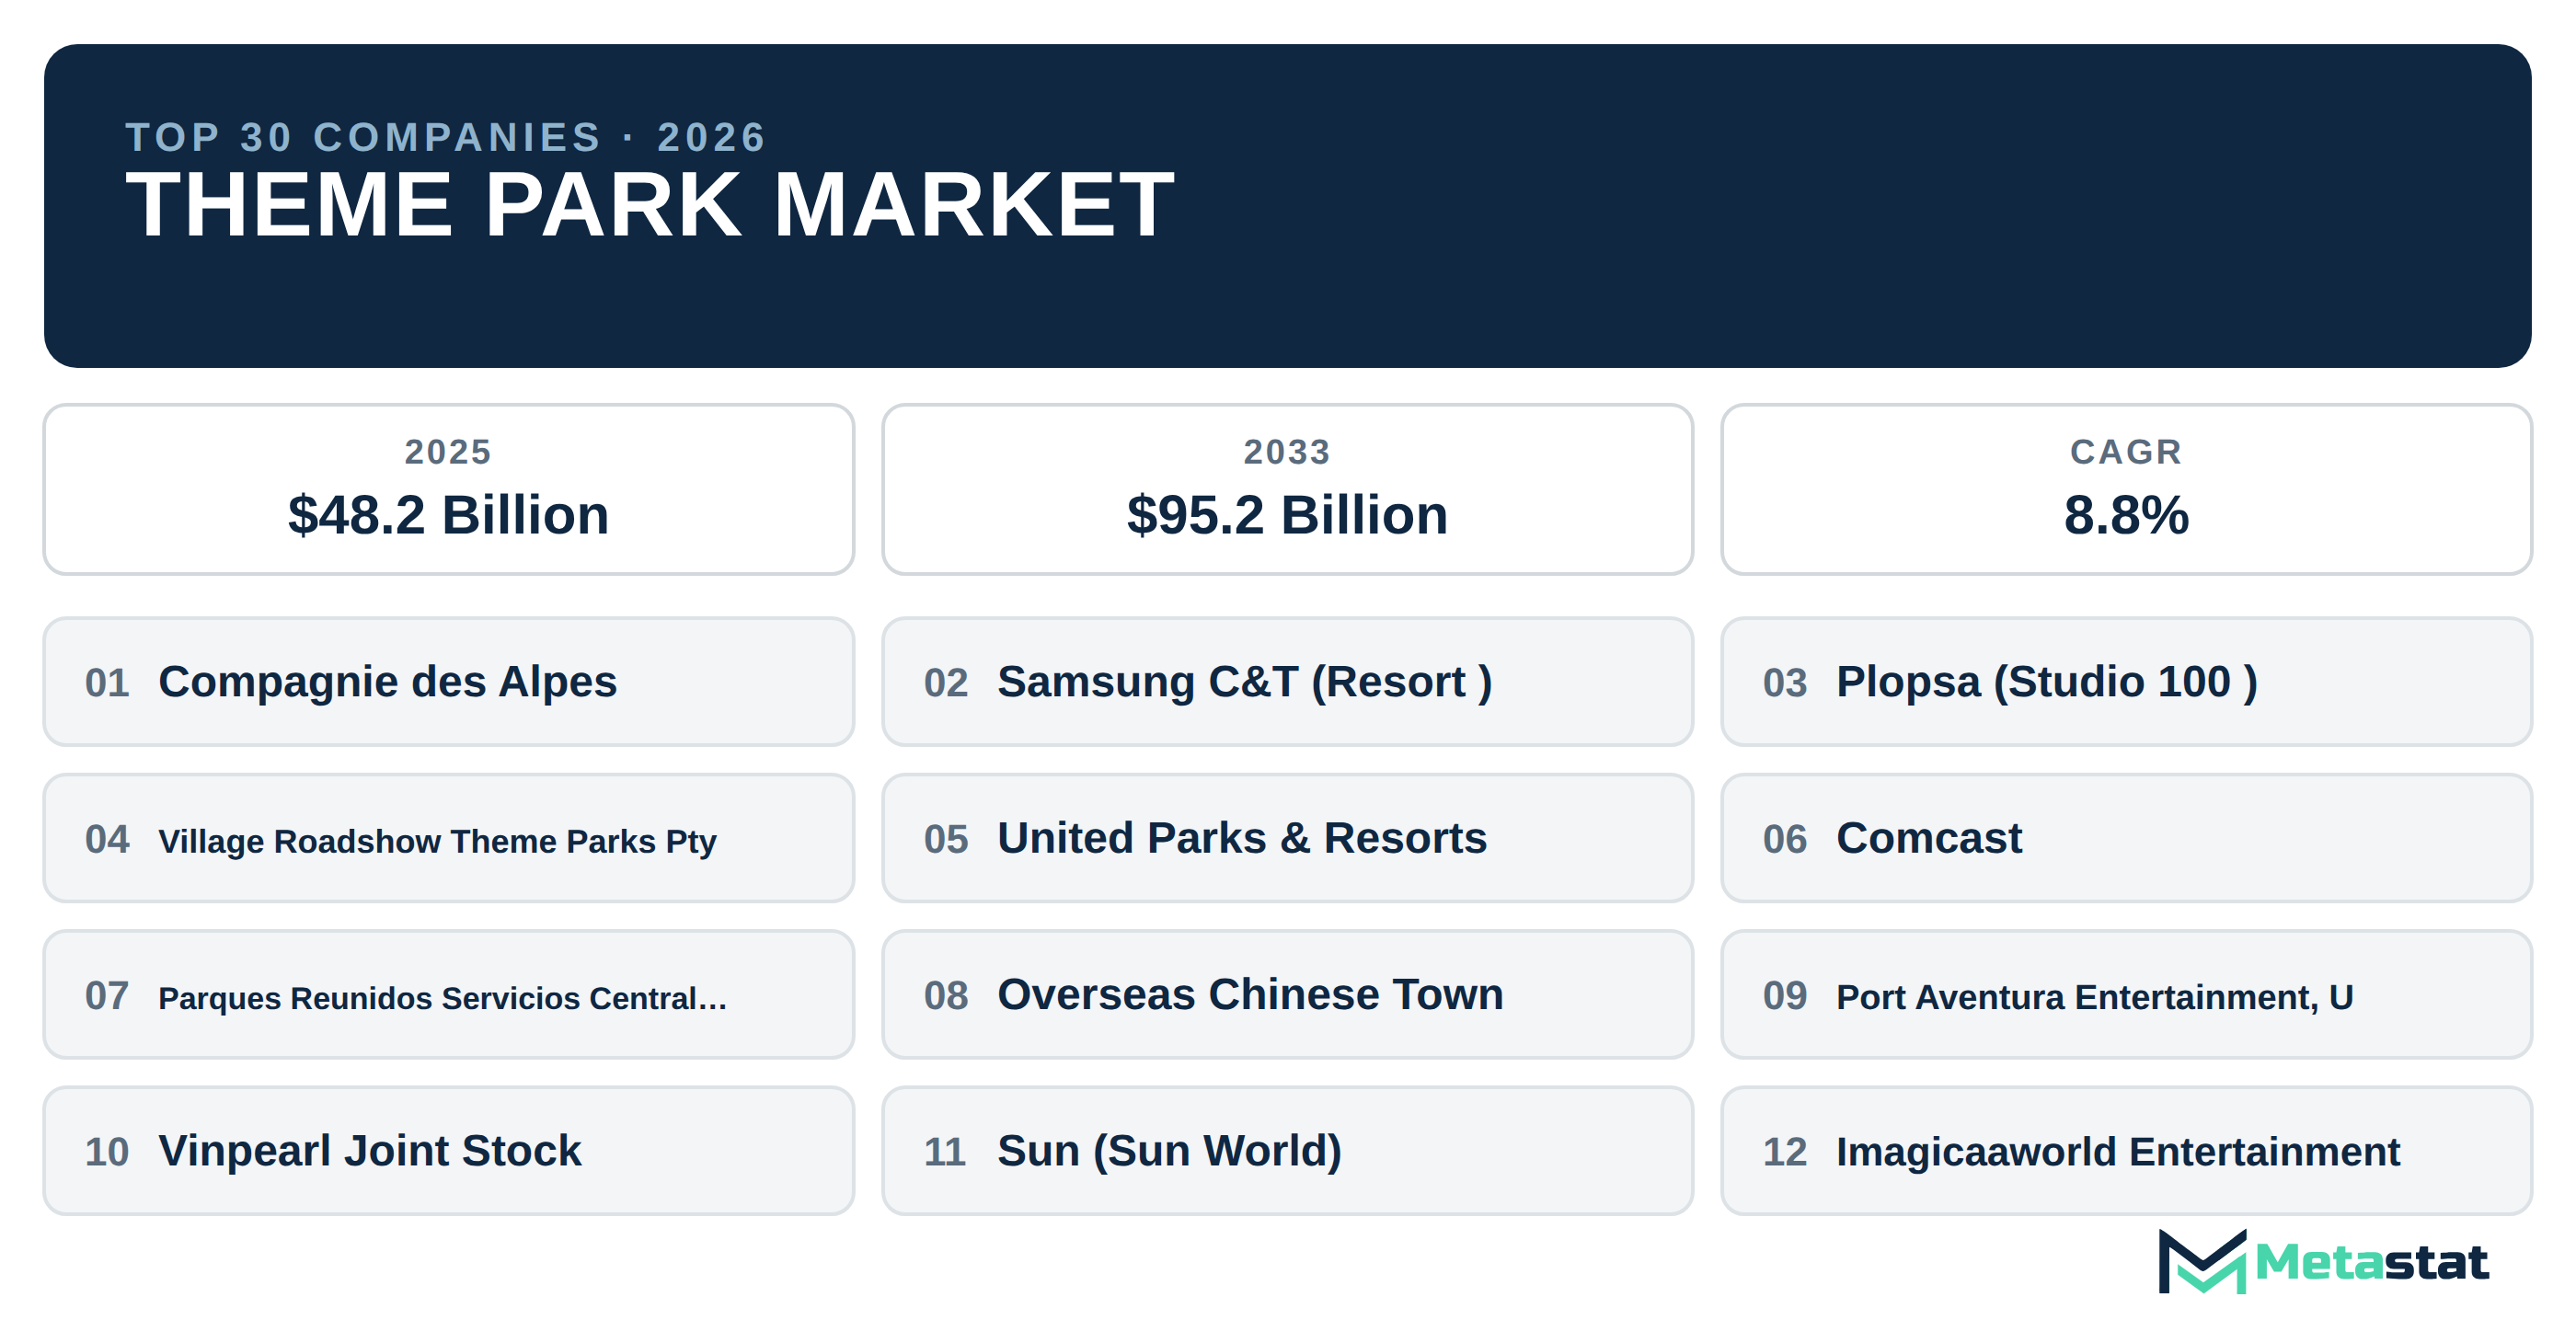Select Village Roadshow Theme Parks Pty
Viewport: 2576px width, 1343px height.
(x=449, y=838)
